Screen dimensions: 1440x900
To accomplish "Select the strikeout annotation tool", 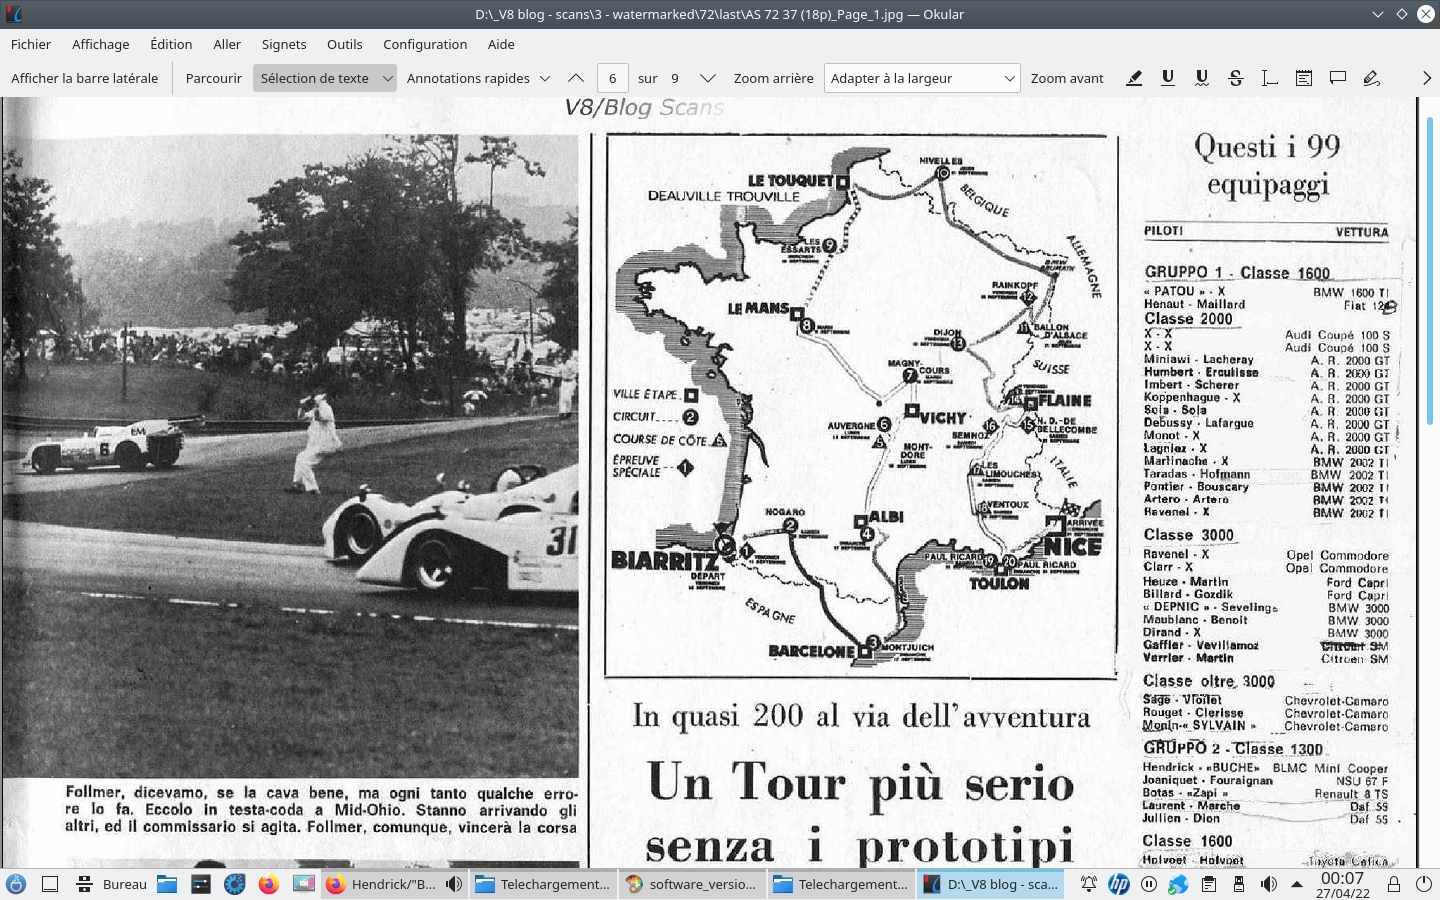I will (1236, 78).
